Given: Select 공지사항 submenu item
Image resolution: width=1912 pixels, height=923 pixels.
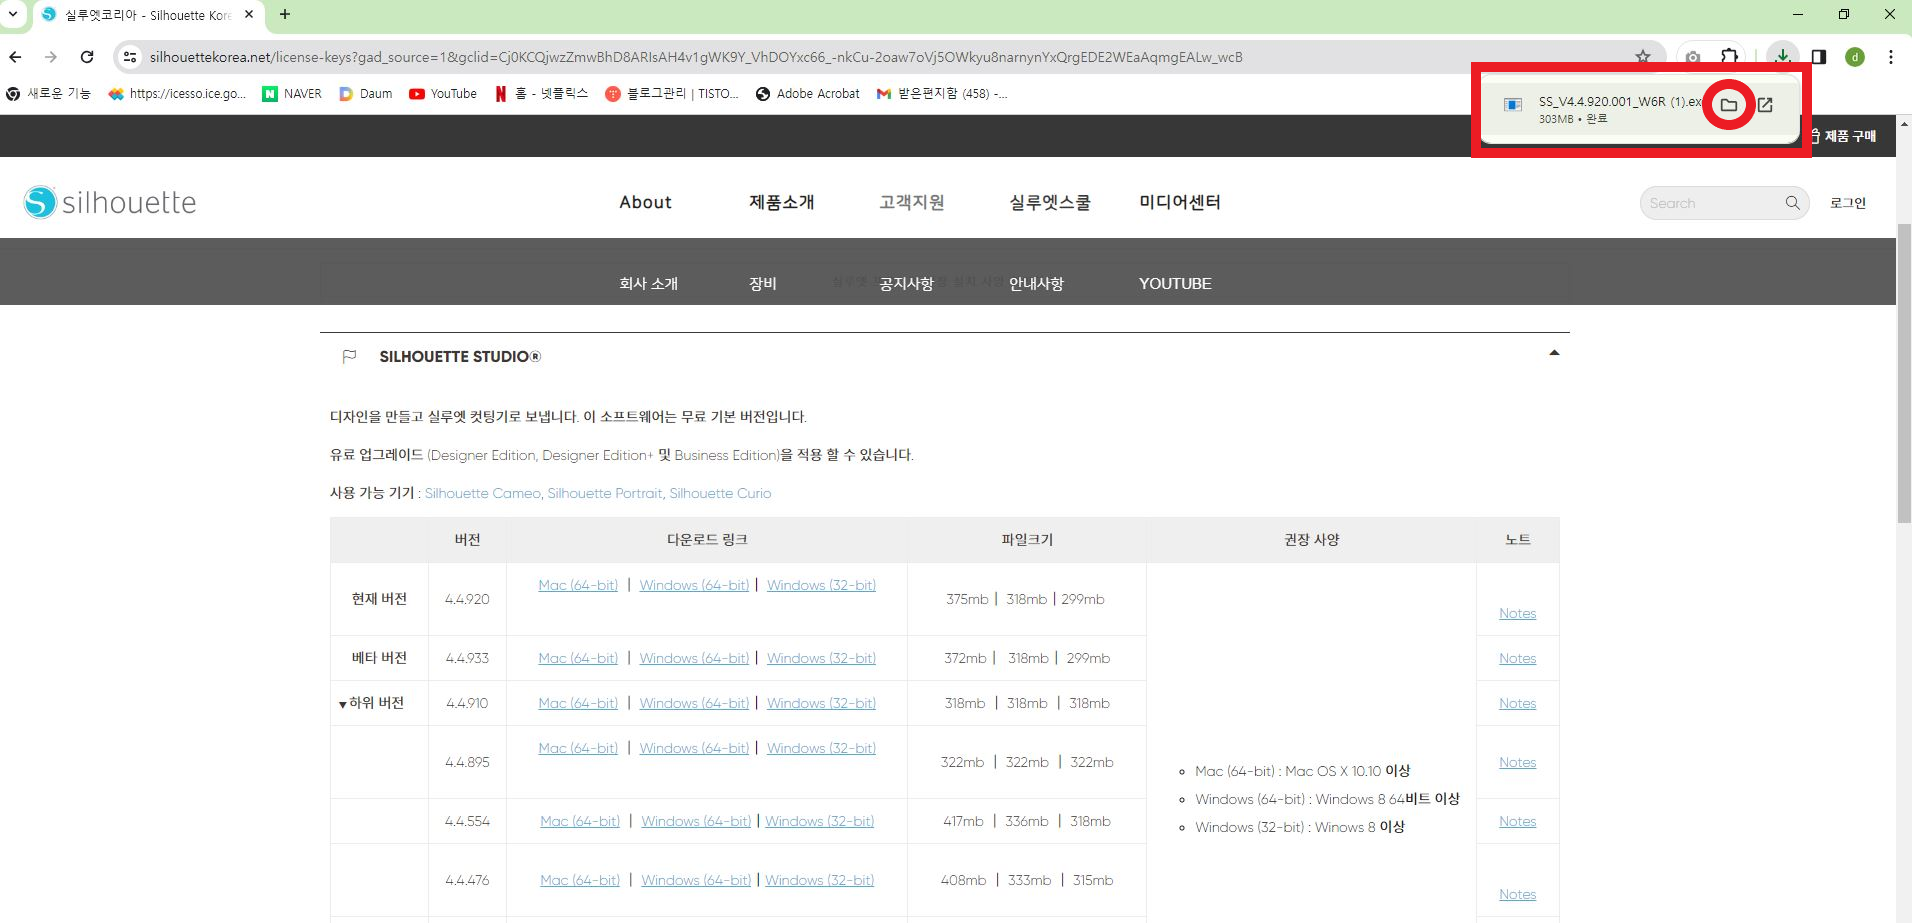Looking at the screenshot, I should pos(906,284).
